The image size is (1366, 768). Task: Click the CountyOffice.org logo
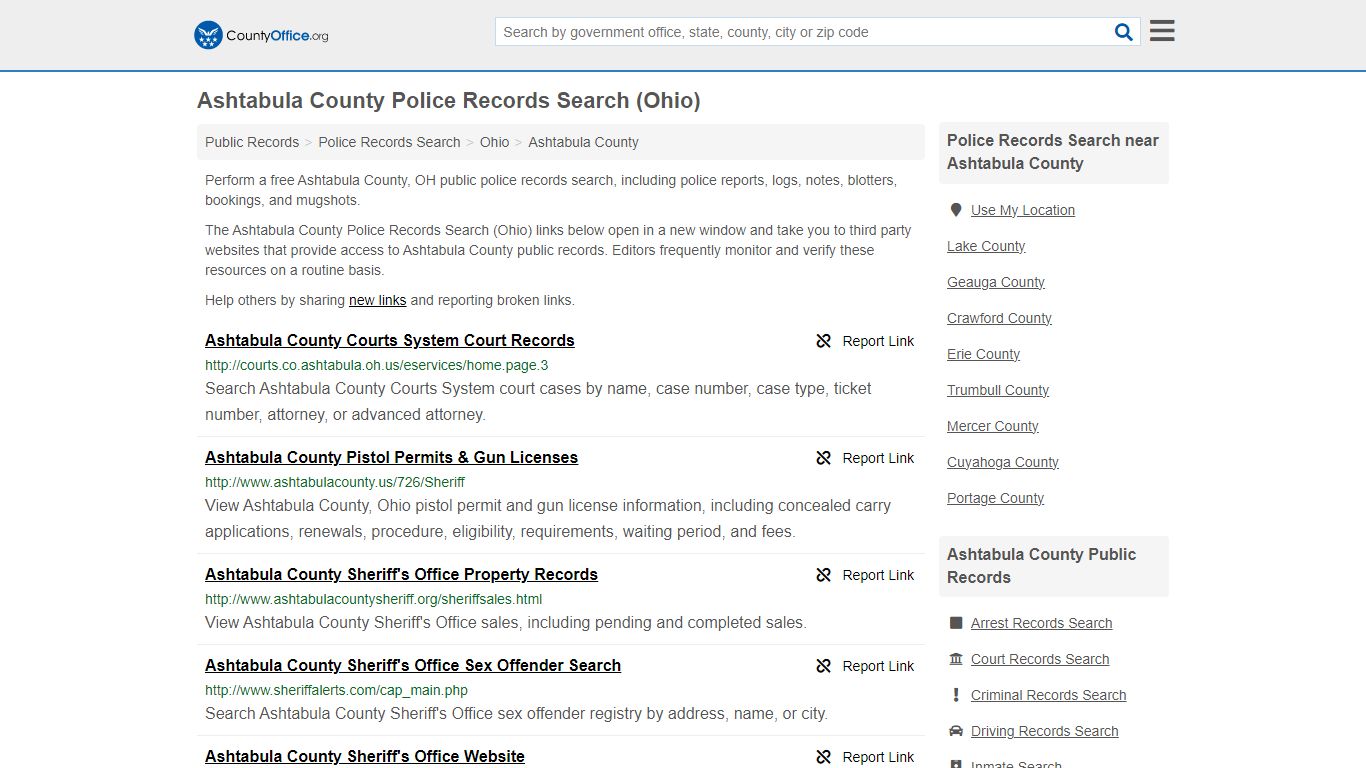coord(261,35)
